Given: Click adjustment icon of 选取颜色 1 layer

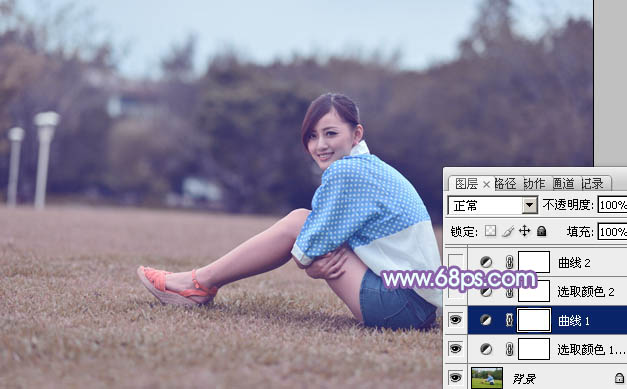Looking at the screenshot, I should [x=486, y=349].
